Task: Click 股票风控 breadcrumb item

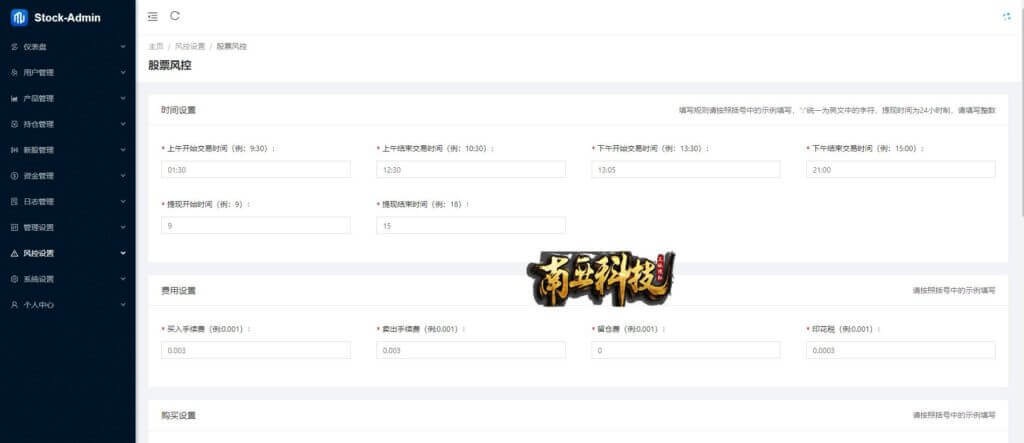Action: click(x=232, y=46)
